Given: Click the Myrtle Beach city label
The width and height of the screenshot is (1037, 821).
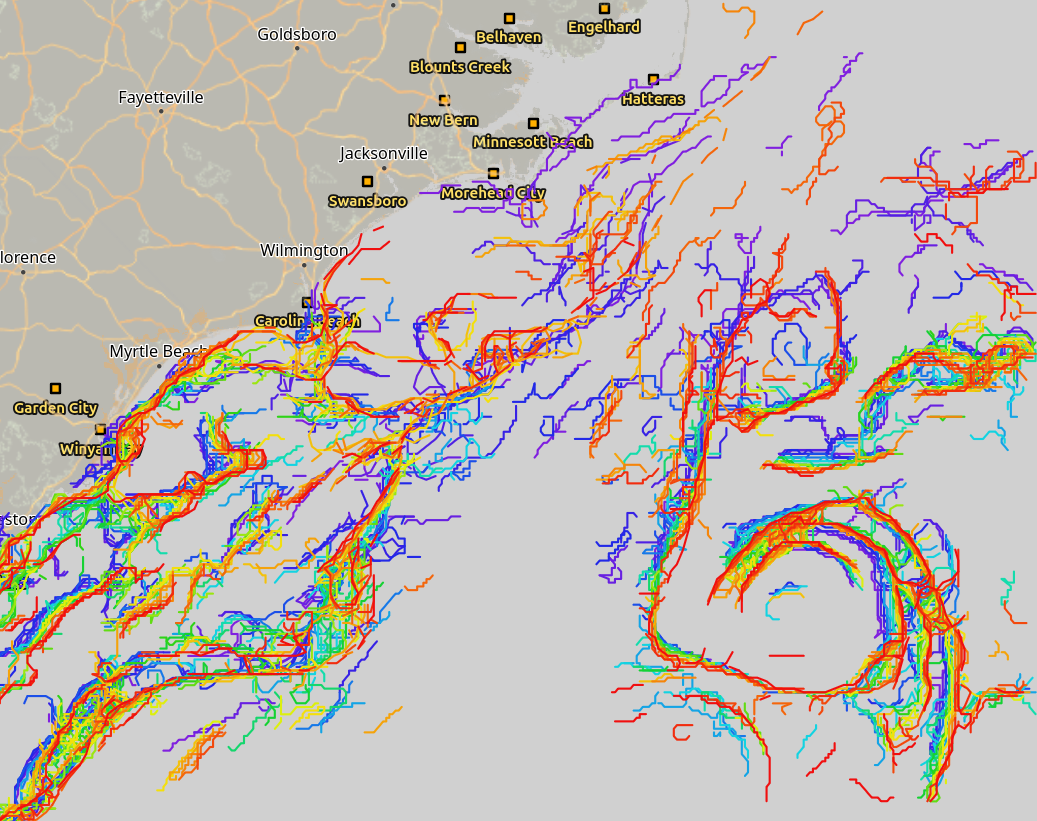Looking at the screenshot, I should point(159,351).
